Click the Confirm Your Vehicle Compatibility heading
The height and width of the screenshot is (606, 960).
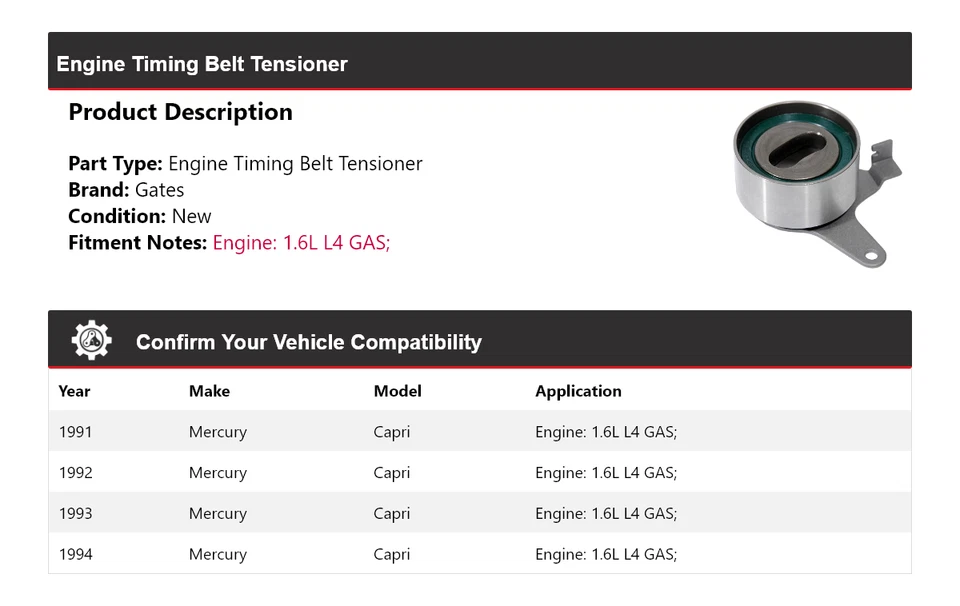pos(308,342)
